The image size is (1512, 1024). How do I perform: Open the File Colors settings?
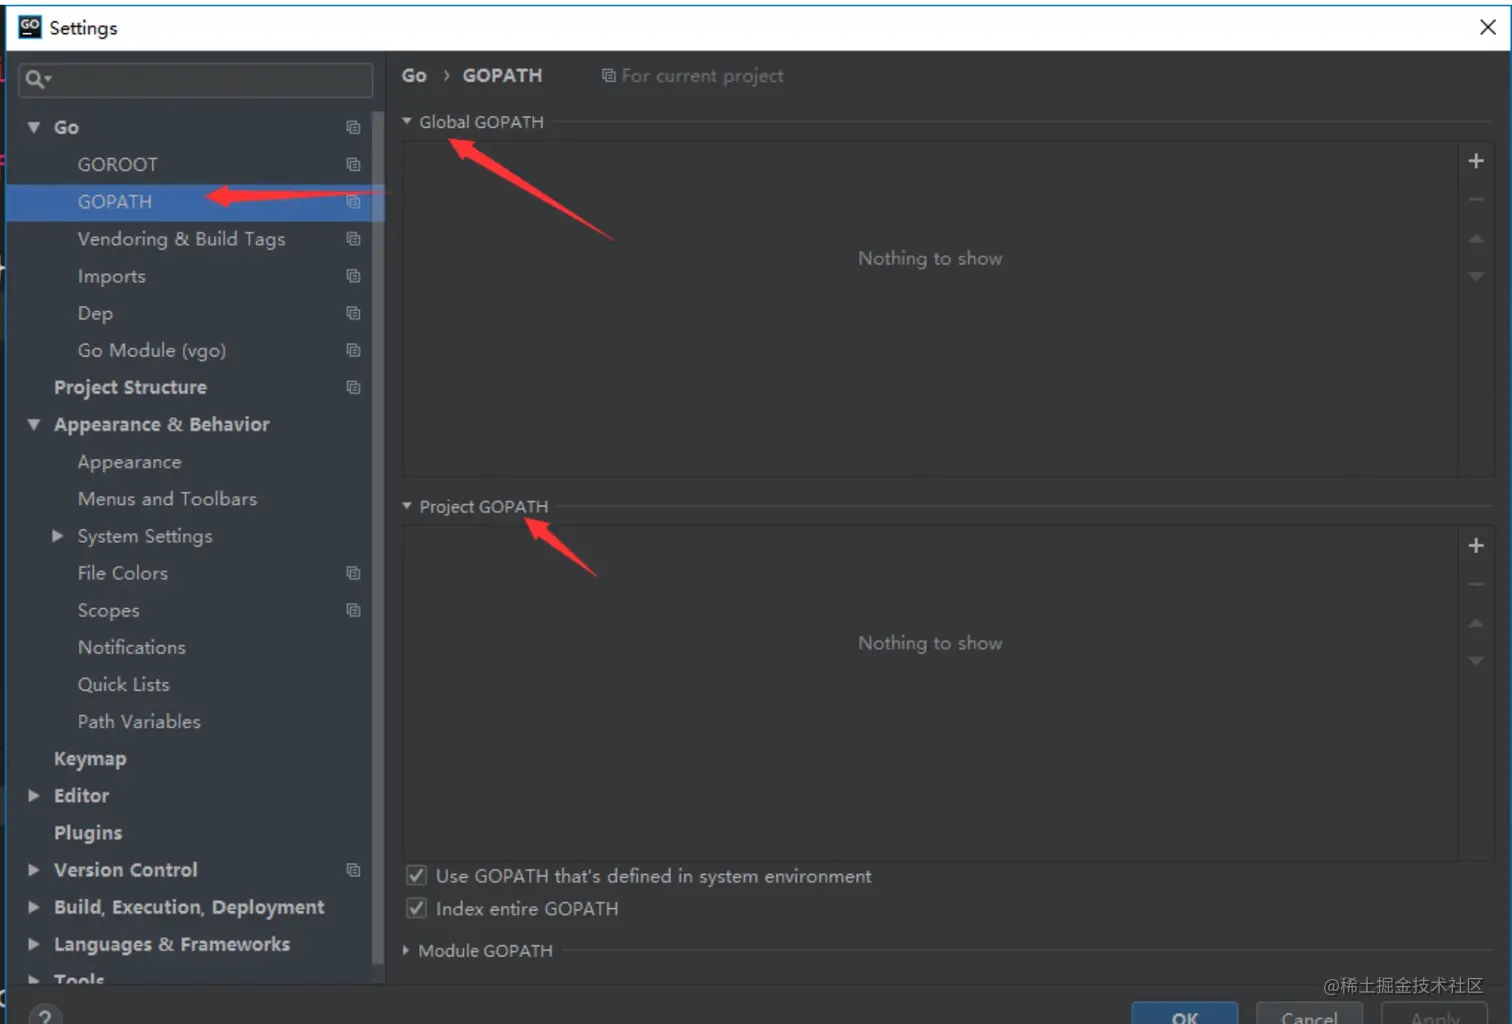click(x=123, y=573)
